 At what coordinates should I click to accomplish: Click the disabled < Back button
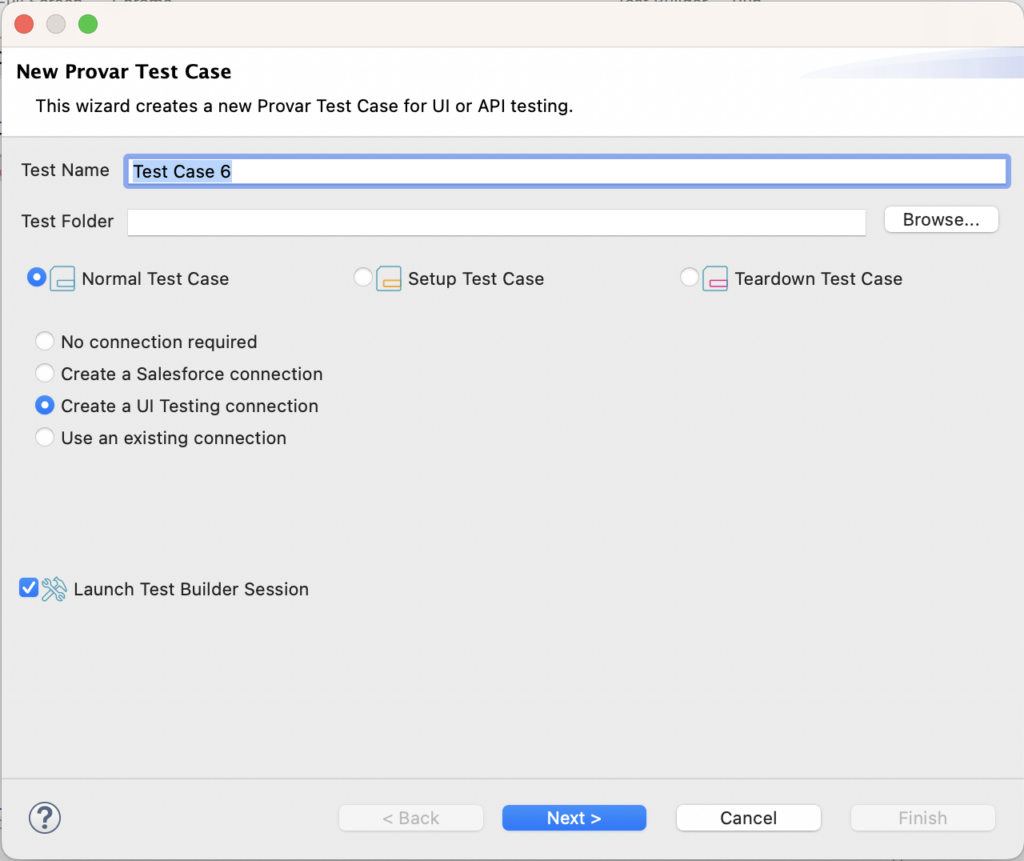coord(411,818)
